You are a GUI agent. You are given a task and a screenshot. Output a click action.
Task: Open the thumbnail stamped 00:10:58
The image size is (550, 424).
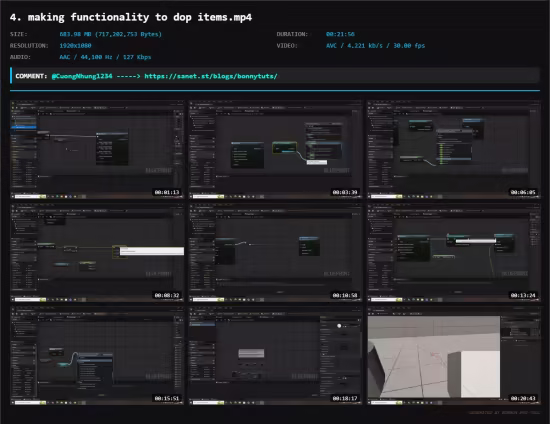coord(275,253)
